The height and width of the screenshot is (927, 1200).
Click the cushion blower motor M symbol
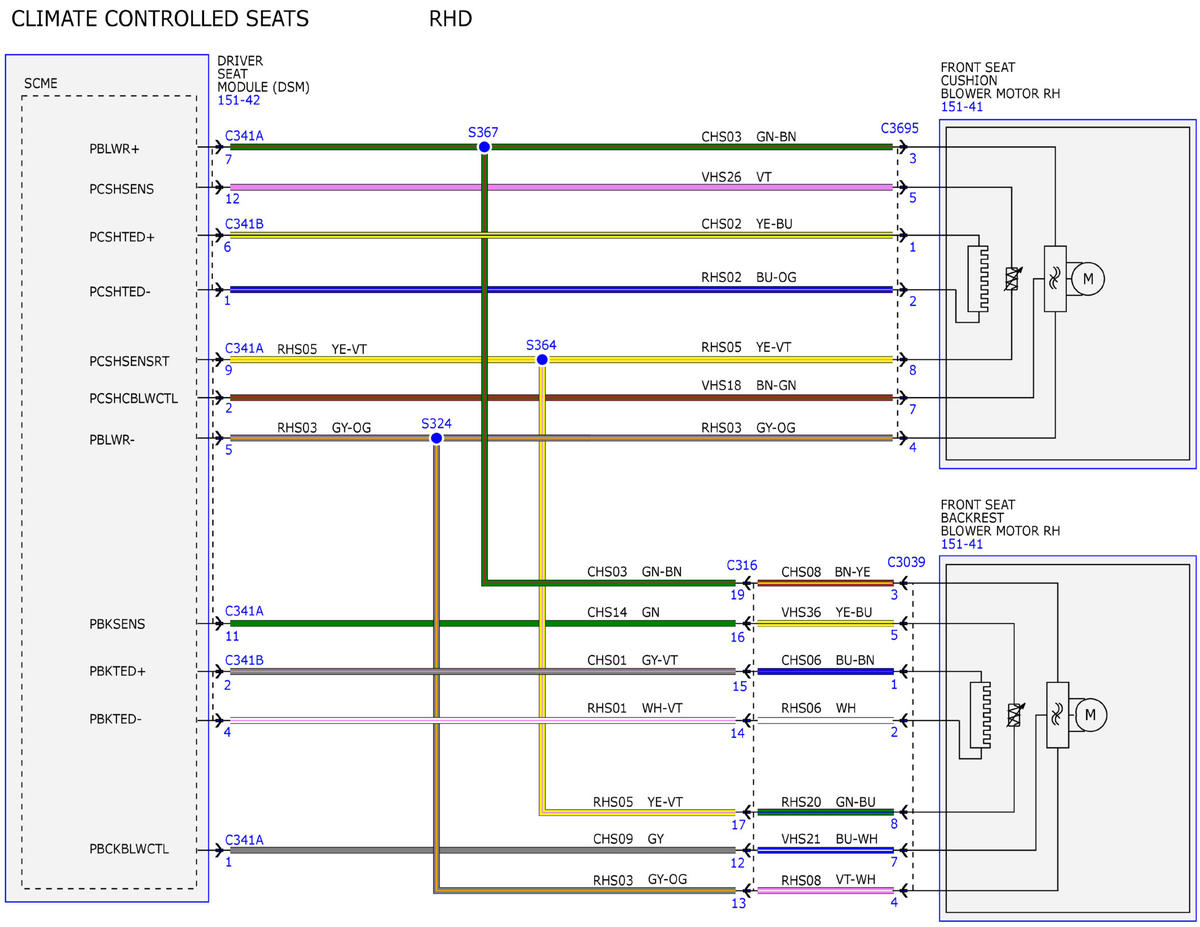[x=1088, y=279]
